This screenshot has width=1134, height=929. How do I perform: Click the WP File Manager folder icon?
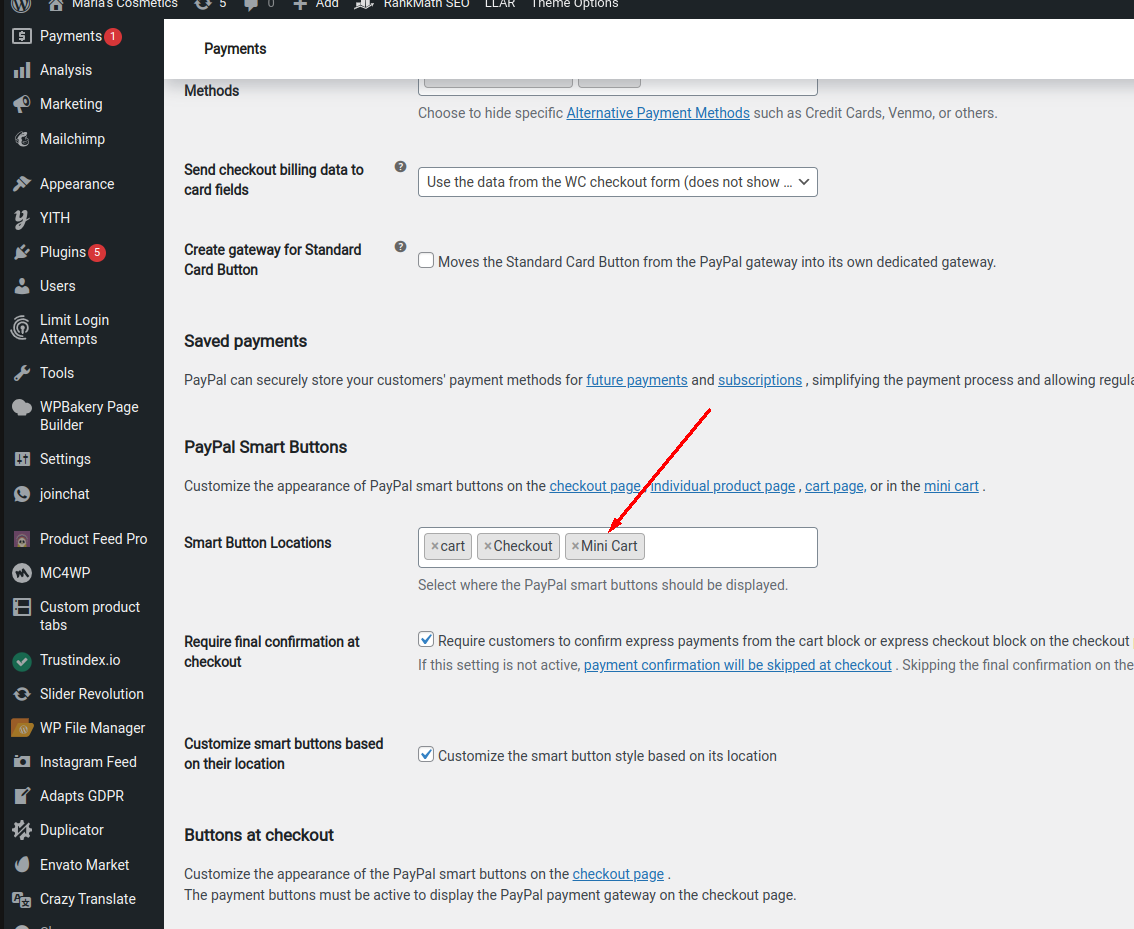click(x=22, y=728)
